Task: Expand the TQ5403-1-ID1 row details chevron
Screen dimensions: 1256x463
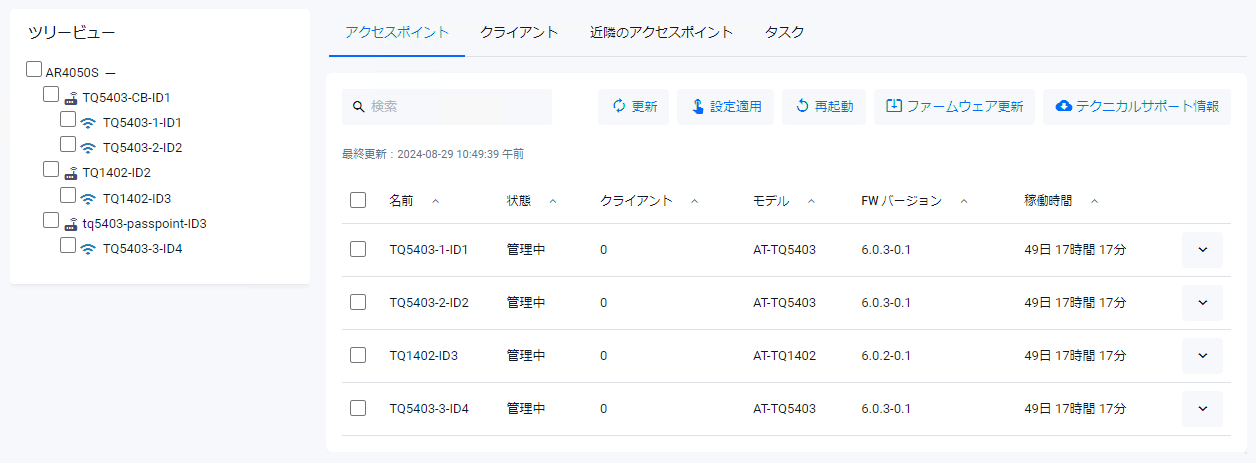Action: tap(1202, 250)
